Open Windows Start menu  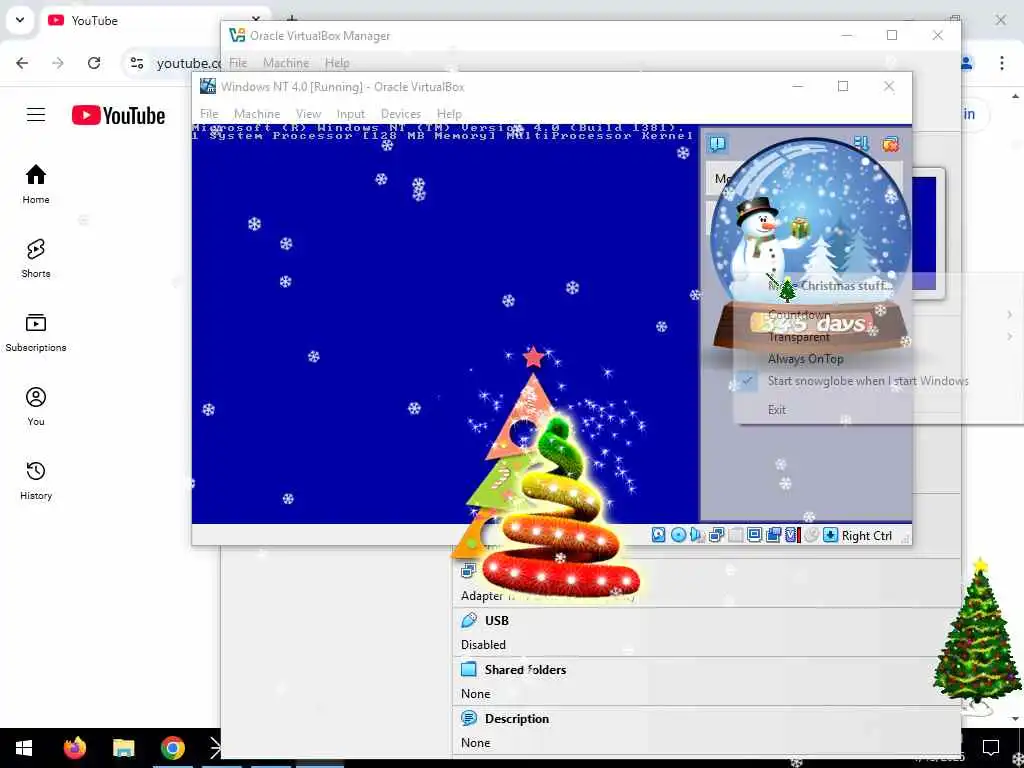coord(24,748)
